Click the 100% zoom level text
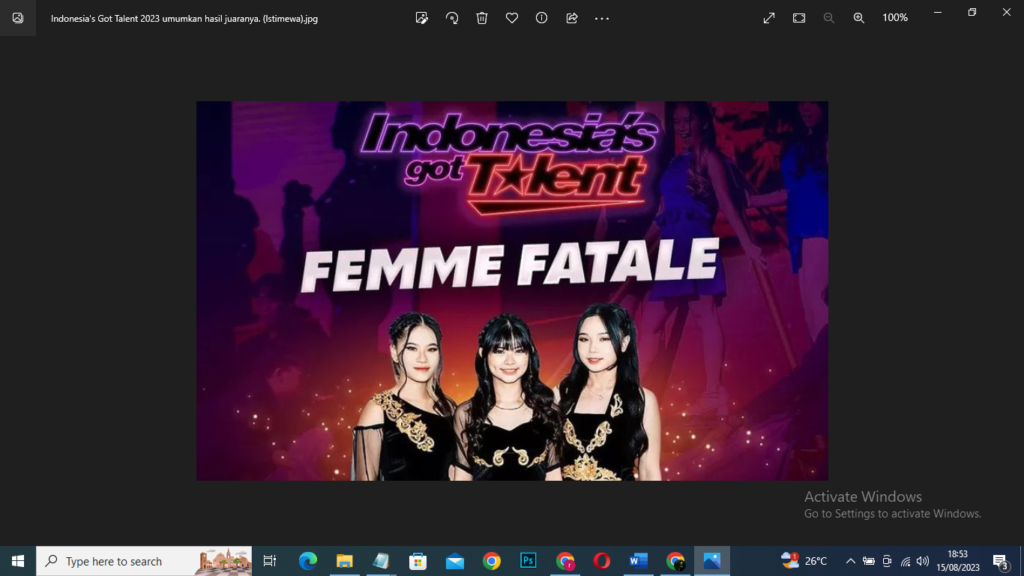1024x576 pixels. [895, 18]
